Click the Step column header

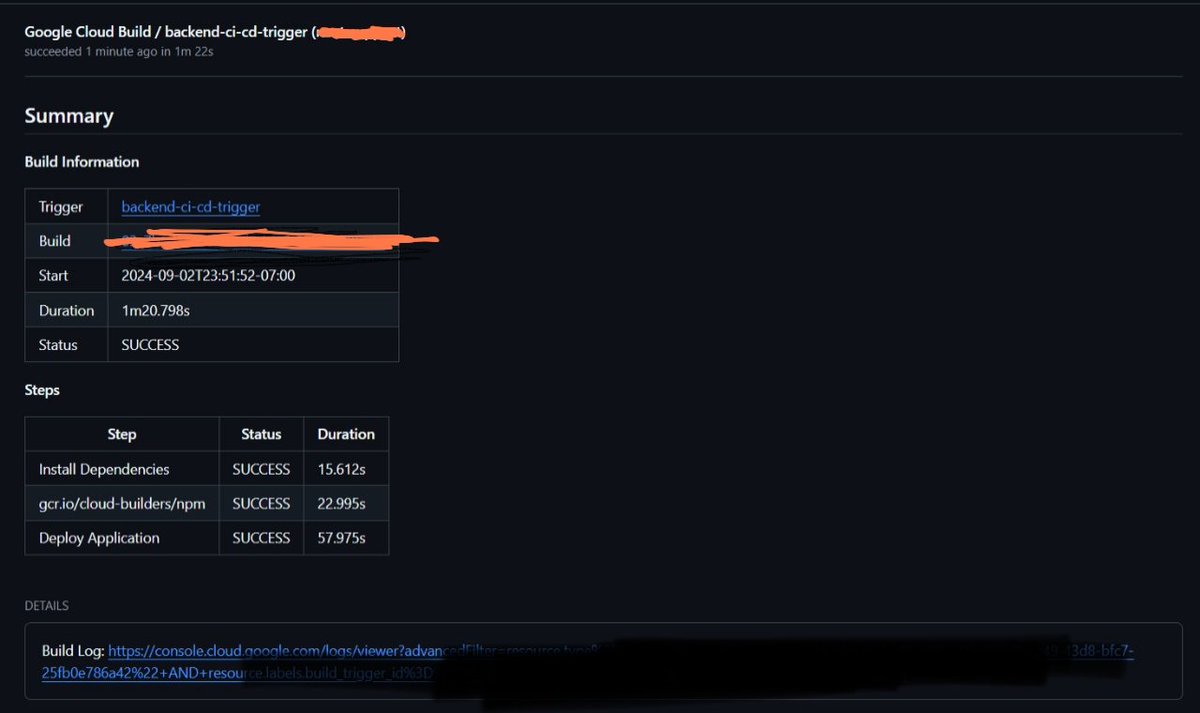coord(122,435)
